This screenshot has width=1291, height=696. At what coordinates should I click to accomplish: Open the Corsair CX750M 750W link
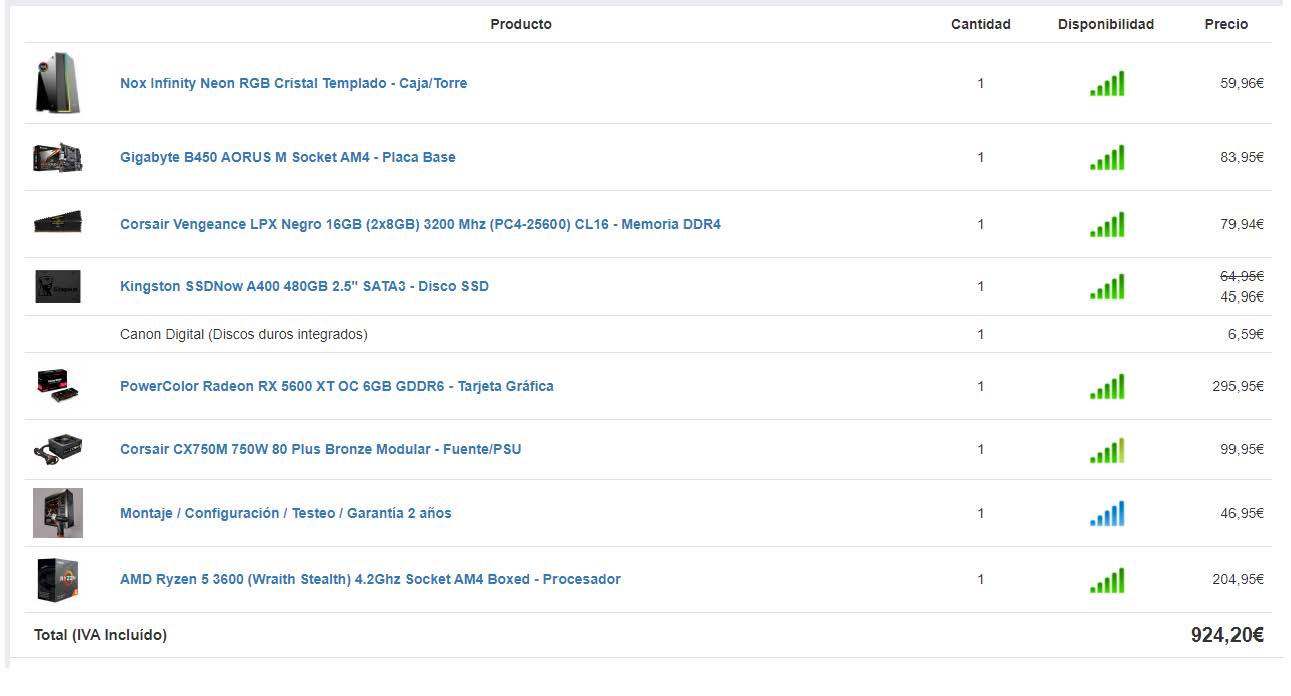(x=320, y=449)
